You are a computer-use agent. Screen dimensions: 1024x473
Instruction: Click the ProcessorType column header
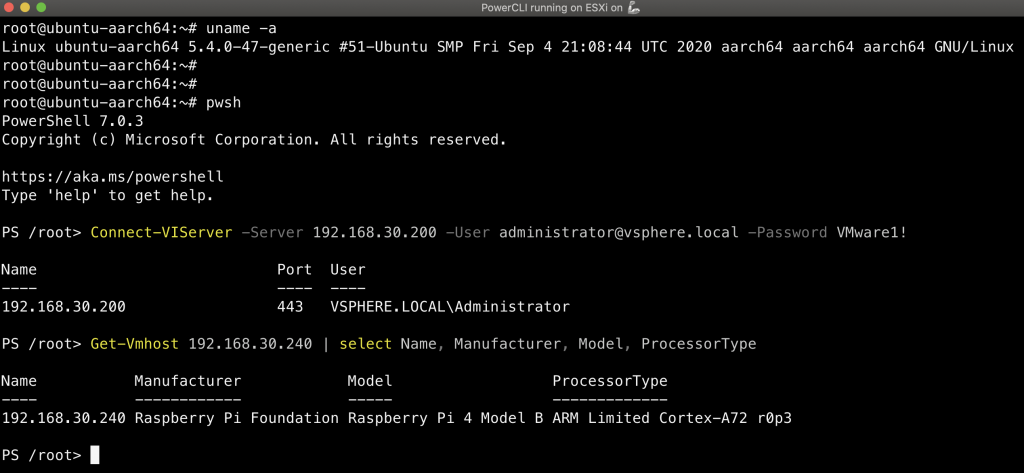click(609, 381)
